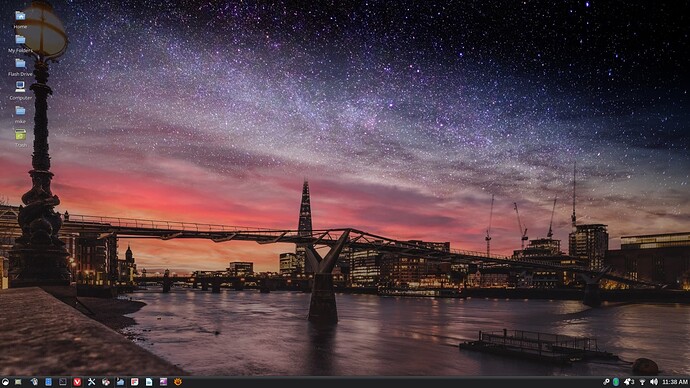Click the 11:38 AM clock
The height and width of the screenshot is (388, 690).
click(x=675, y=382)
